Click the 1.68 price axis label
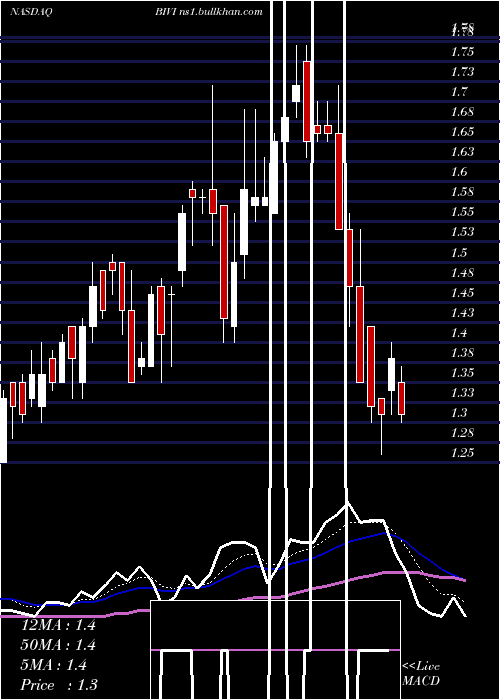 (462, 112)
